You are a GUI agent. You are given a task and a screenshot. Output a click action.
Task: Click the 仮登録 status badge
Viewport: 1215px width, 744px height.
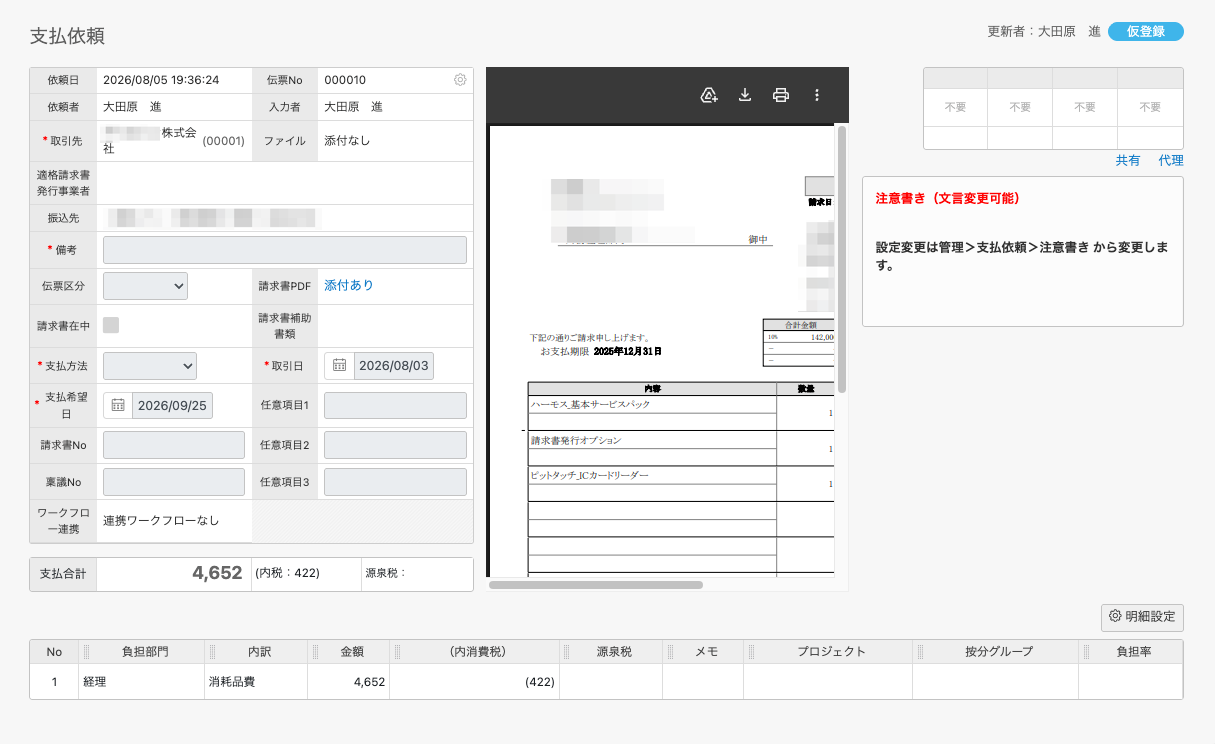pos(1146,31)
